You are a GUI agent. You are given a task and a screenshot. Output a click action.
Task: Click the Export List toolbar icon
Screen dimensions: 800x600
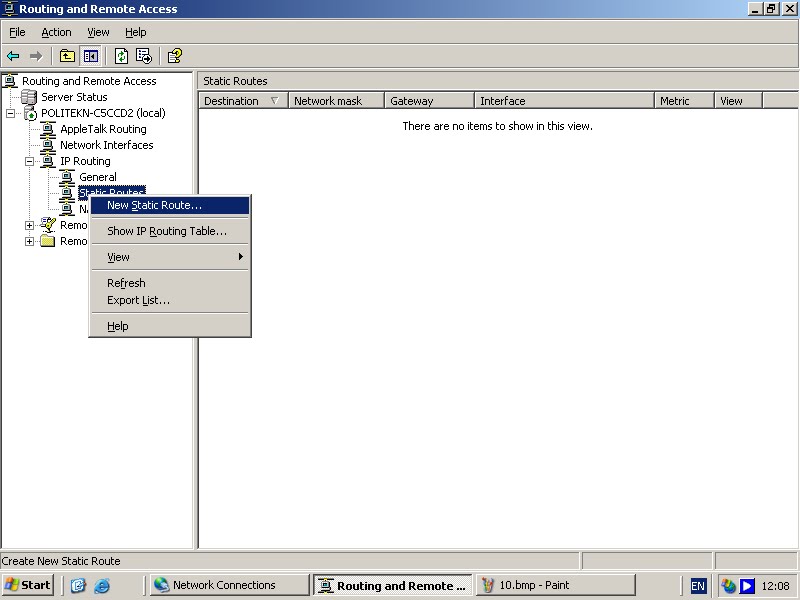[144, 56]
